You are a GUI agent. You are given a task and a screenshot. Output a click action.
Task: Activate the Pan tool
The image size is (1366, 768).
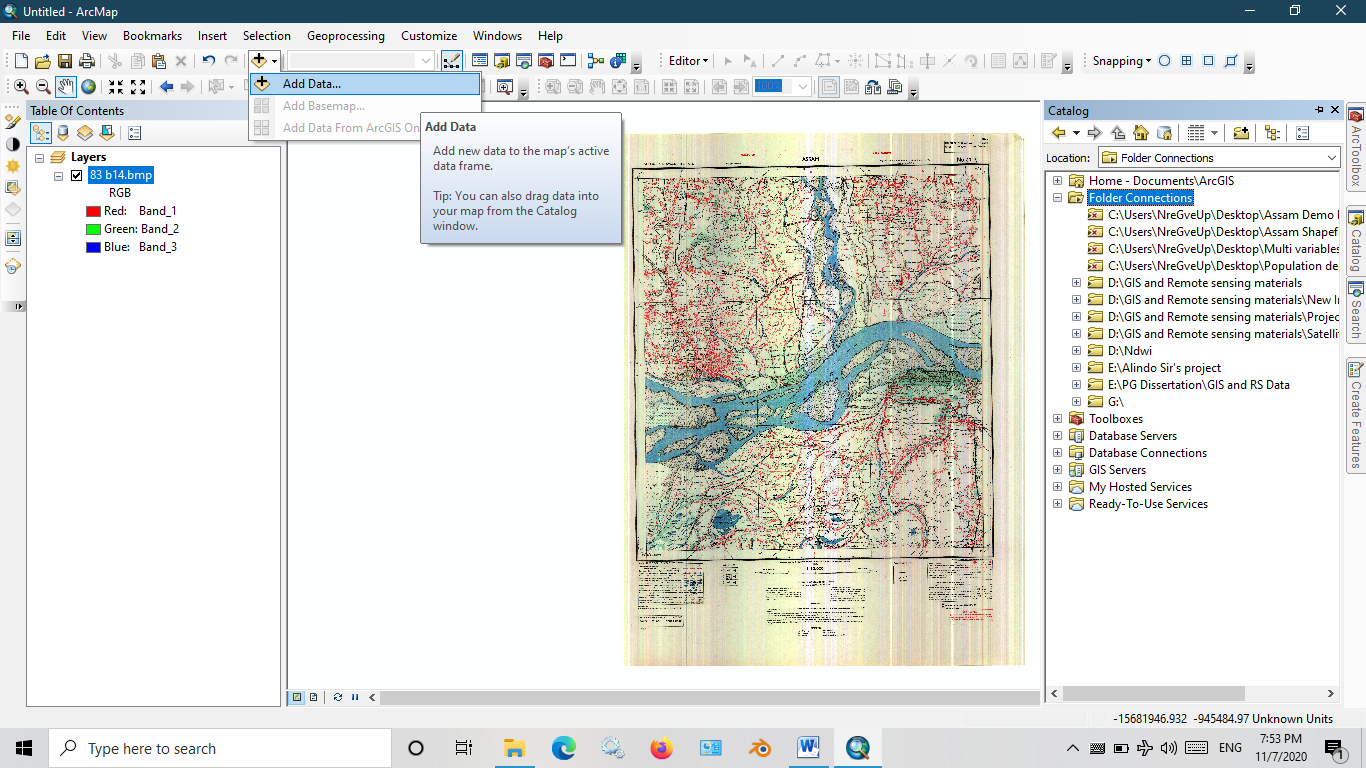64,87
